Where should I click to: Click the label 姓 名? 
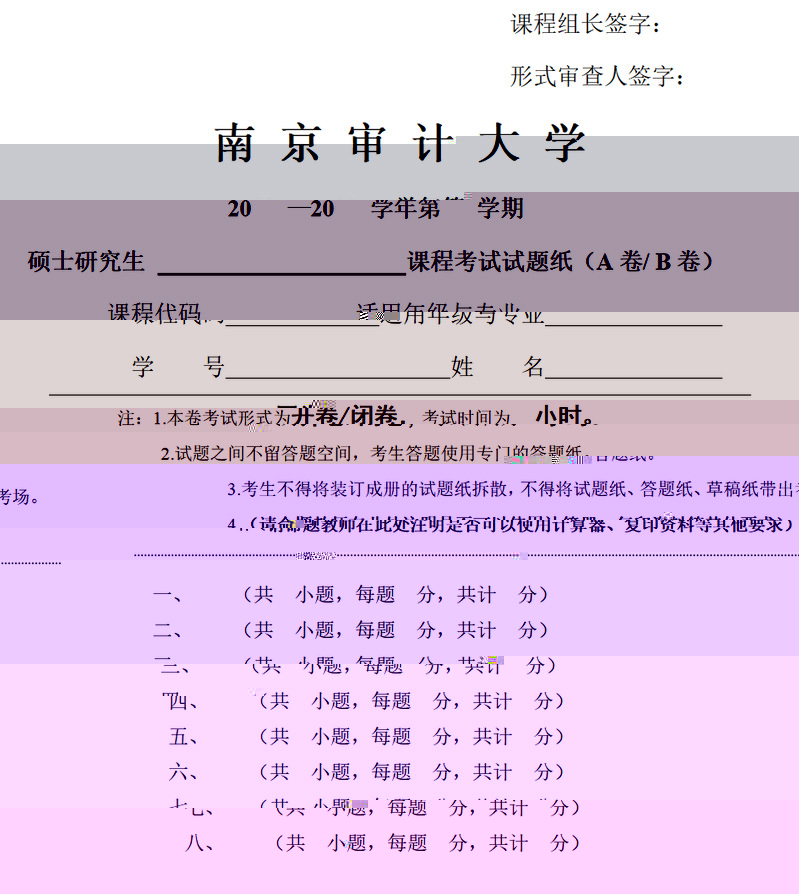click(x=497, y=366)
